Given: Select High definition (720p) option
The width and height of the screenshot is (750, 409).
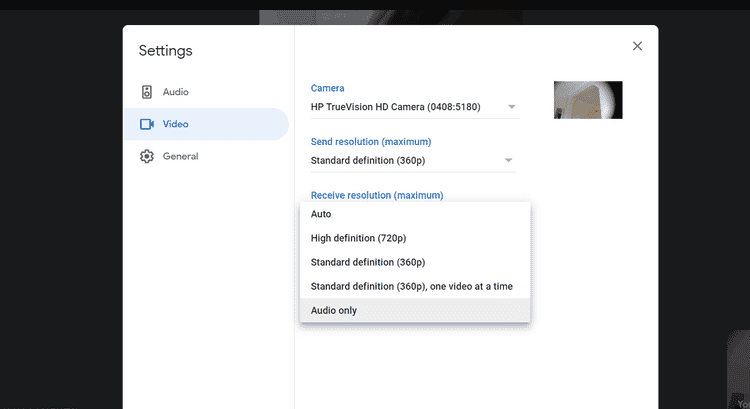Looking at the screenshot, I should (359, 238).
